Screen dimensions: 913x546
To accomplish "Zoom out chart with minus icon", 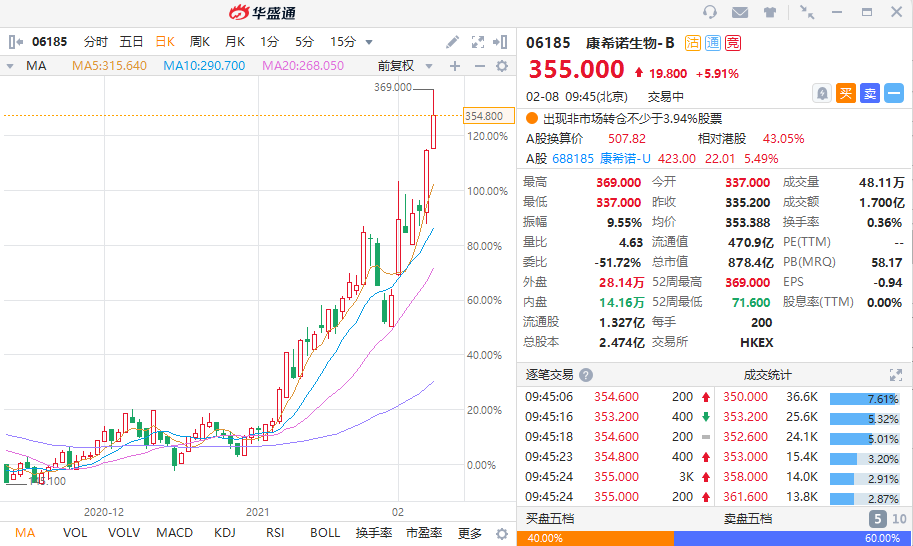I will (x=479, y=66).
